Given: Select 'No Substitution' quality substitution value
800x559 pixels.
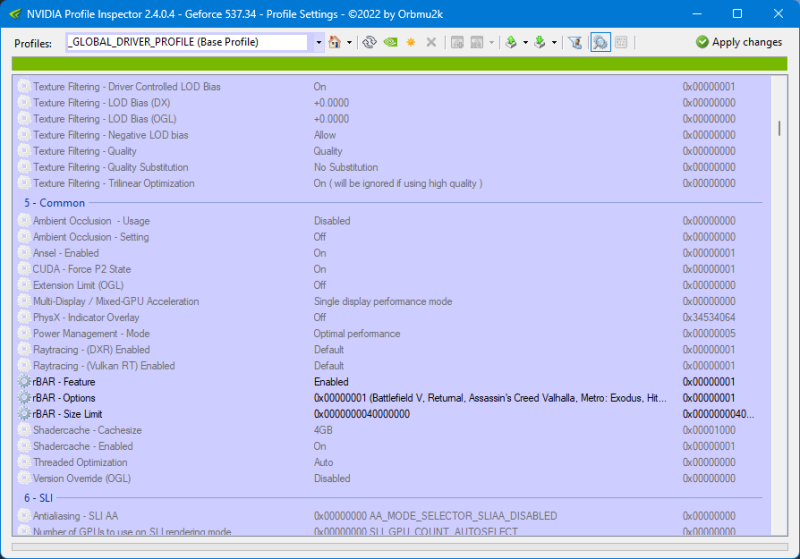Looking at the screenshot, I should (x=346, y=167).
